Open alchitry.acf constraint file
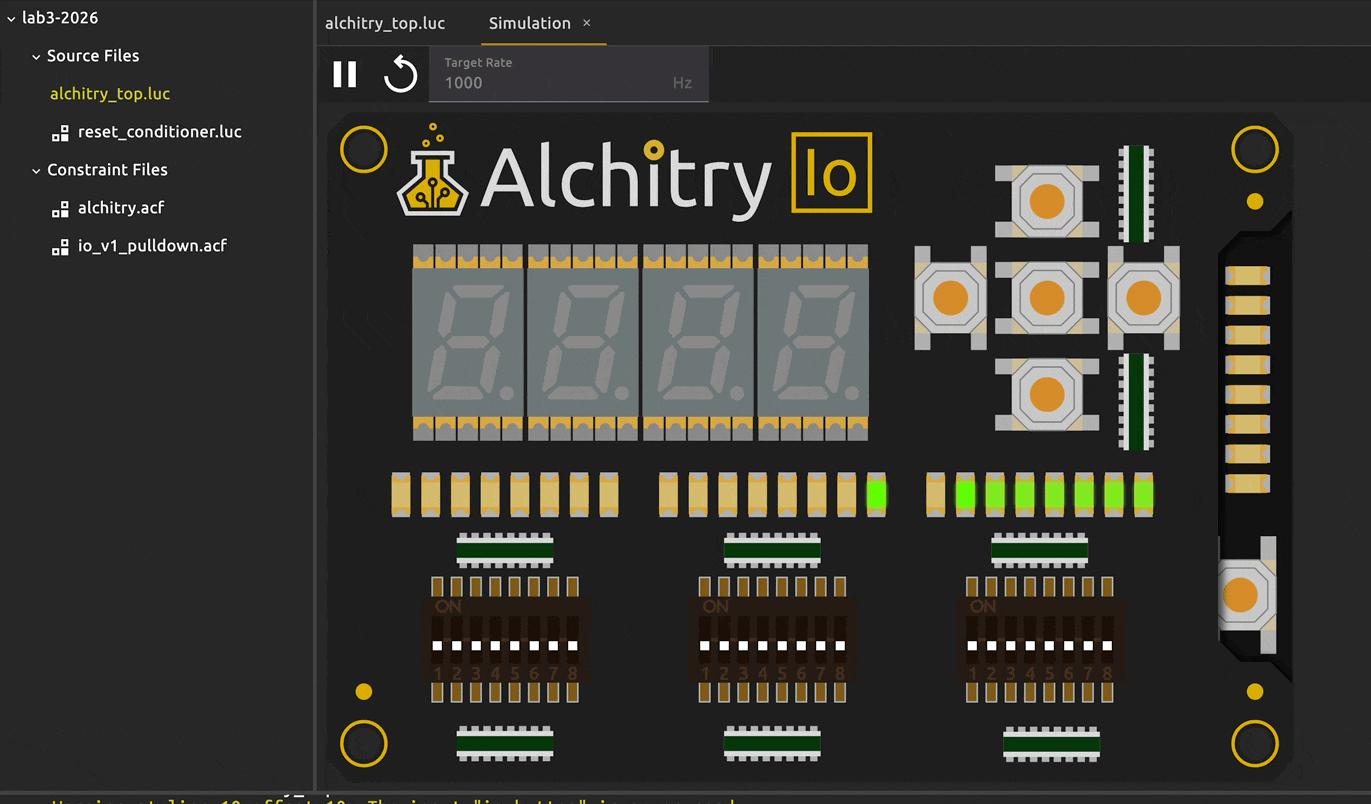1371x804 pixels. pyautogui.click(x=120, y=208)
